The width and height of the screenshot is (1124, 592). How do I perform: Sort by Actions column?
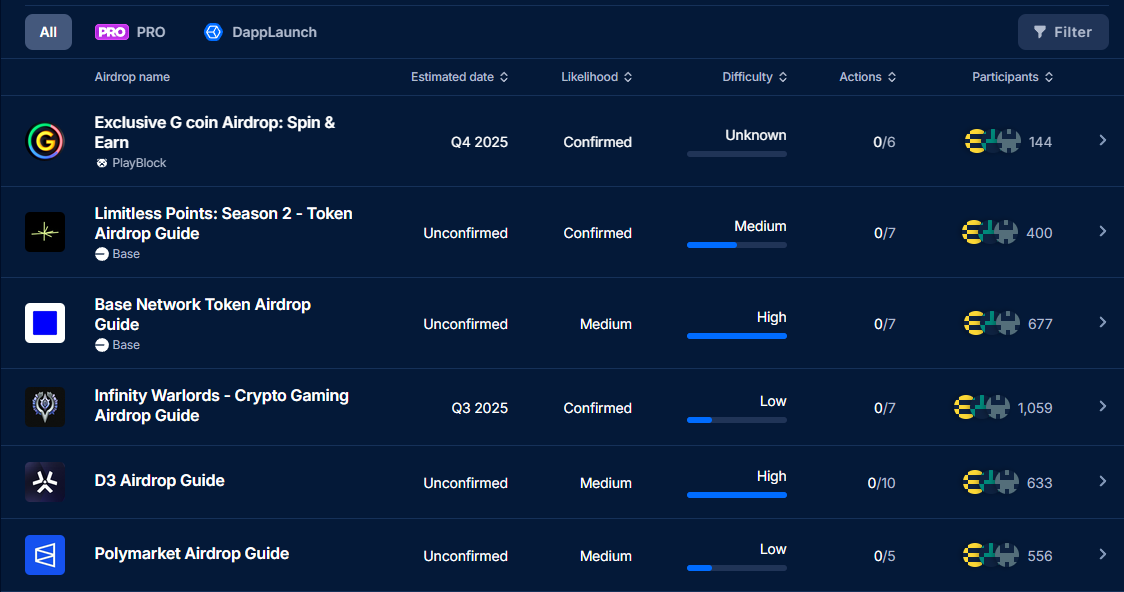click(867, 77)
